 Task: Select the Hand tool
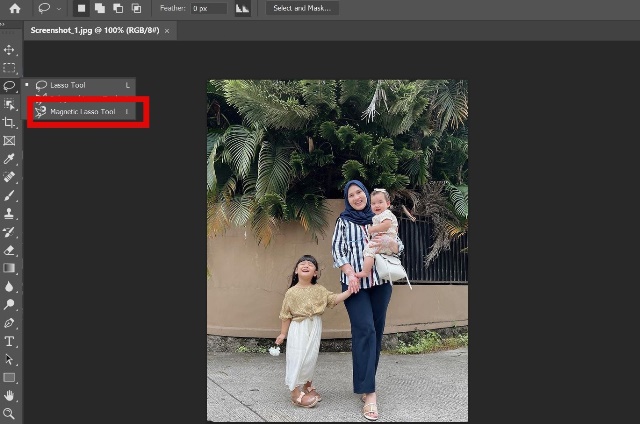[9, 395]
